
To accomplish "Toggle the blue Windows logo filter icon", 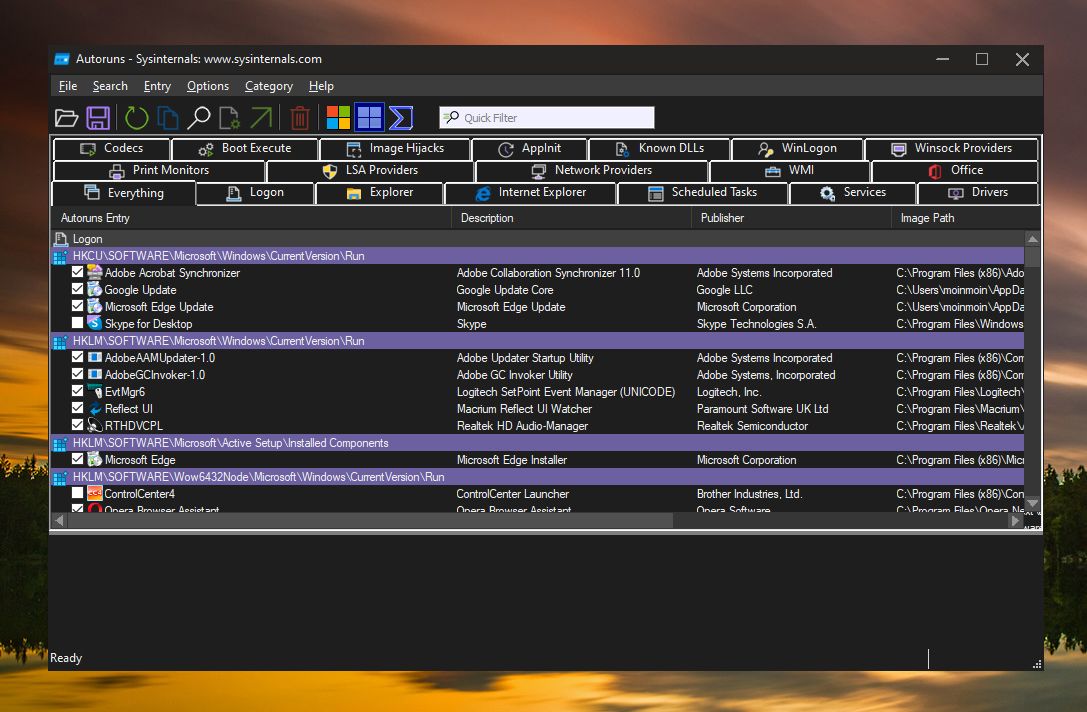I will click(x=369, y=118).
